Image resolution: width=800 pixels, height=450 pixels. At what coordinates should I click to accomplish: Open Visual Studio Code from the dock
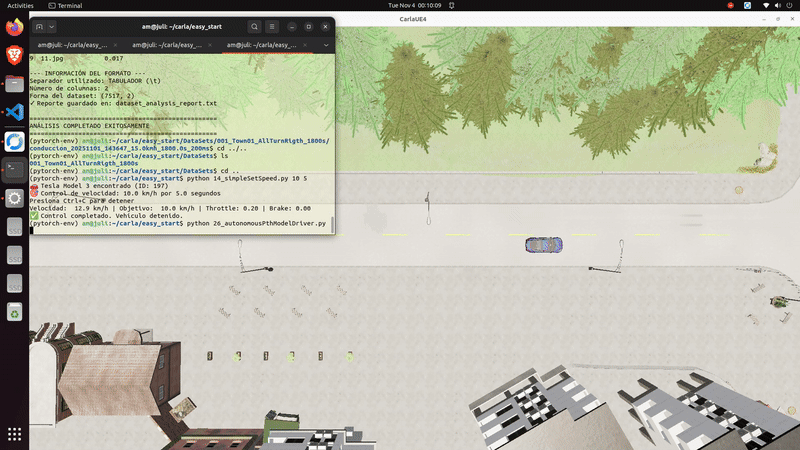(x=15, y=113)
